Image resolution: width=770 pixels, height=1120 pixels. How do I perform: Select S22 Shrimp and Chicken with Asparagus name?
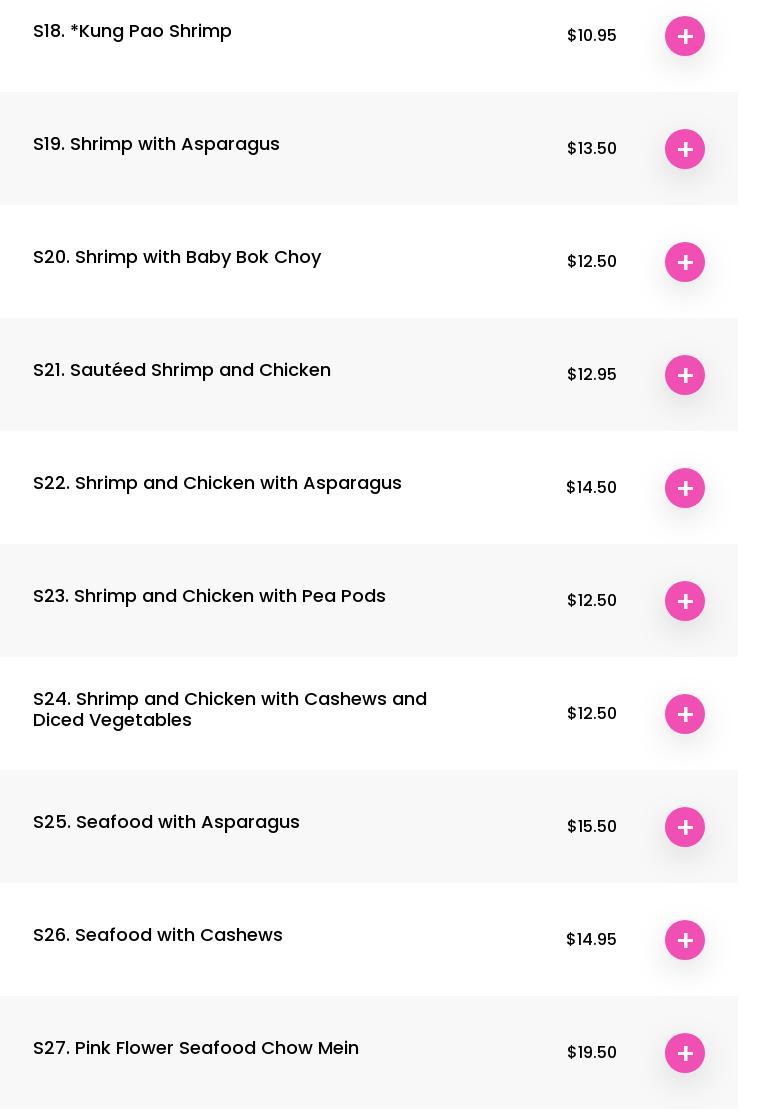[x=217, y=483]
